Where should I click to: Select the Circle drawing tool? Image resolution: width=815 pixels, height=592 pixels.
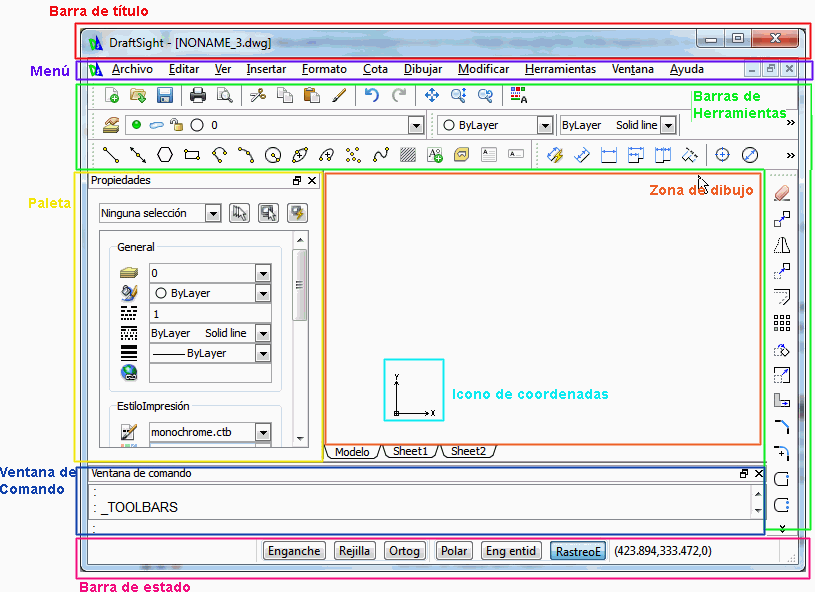pos(273,154)
